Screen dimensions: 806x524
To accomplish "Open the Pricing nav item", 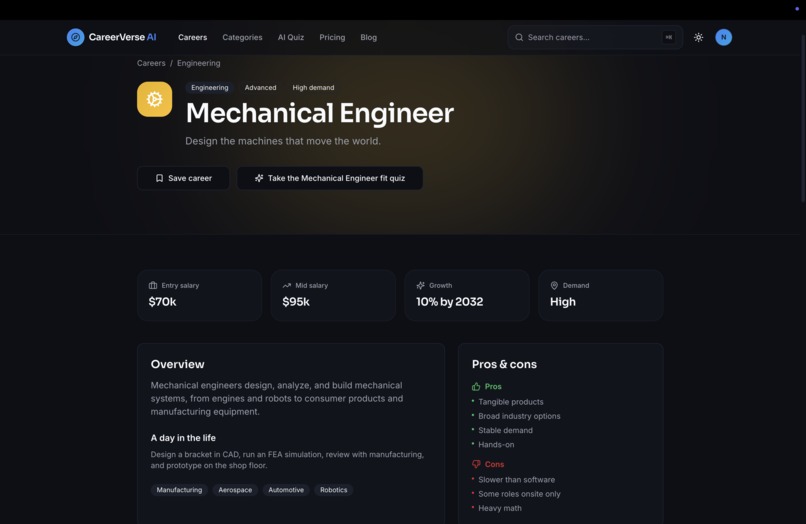I will coord(332,37).
